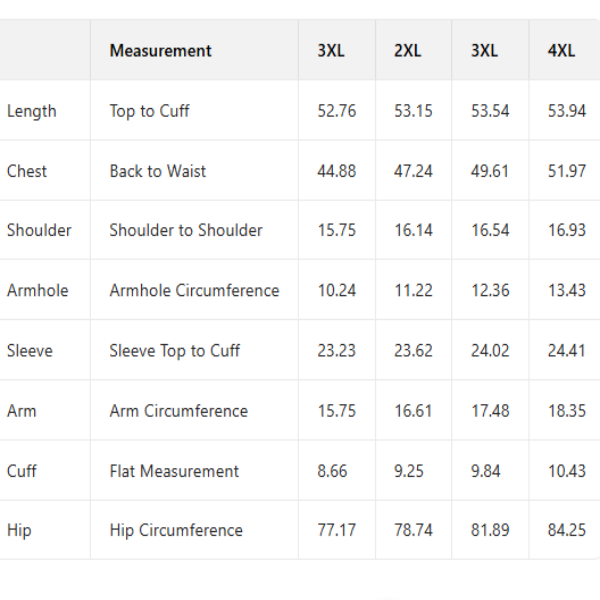Click the 'Top to Cuff' length cell

(x=149, y=111)
